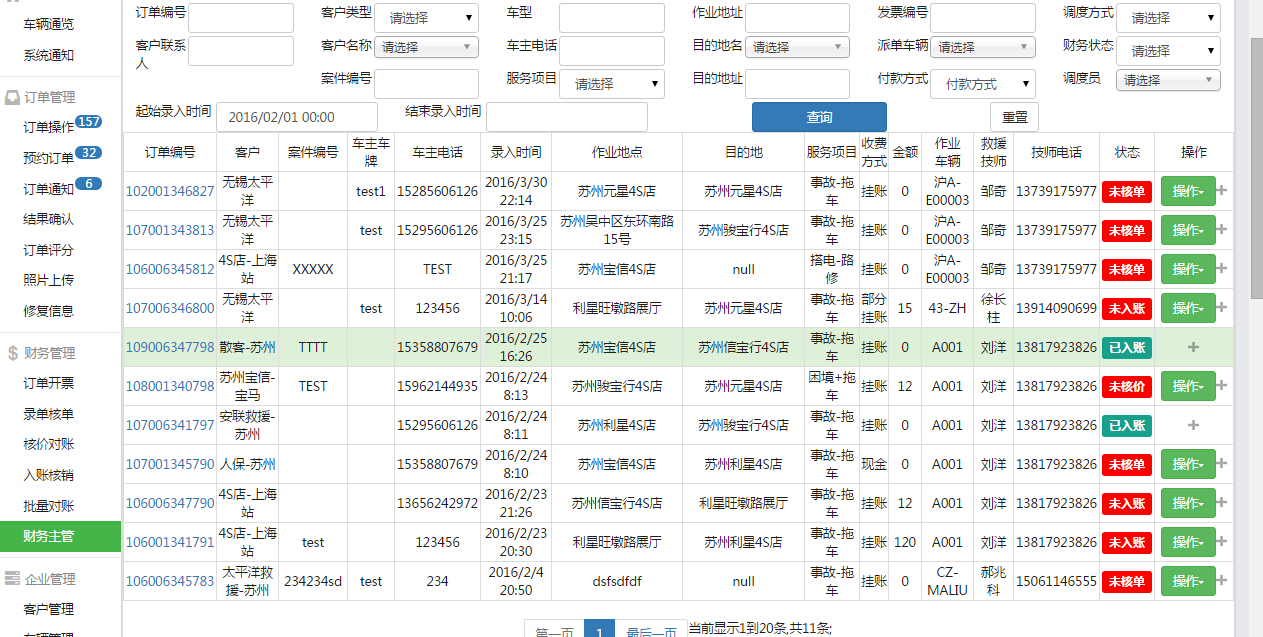Click the vertical scrollbar on the right
Viewport: 1263px width, 637px height.
click(1256, 170)
